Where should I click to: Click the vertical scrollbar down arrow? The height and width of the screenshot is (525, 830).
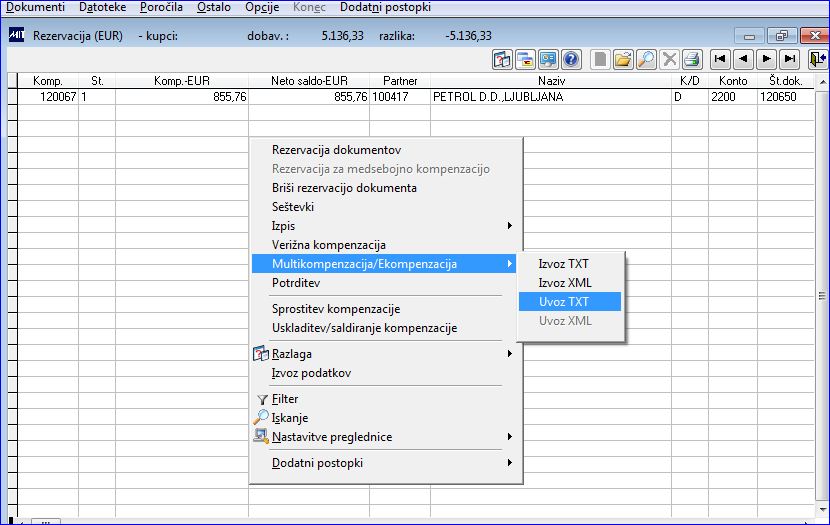pos(823,510)
